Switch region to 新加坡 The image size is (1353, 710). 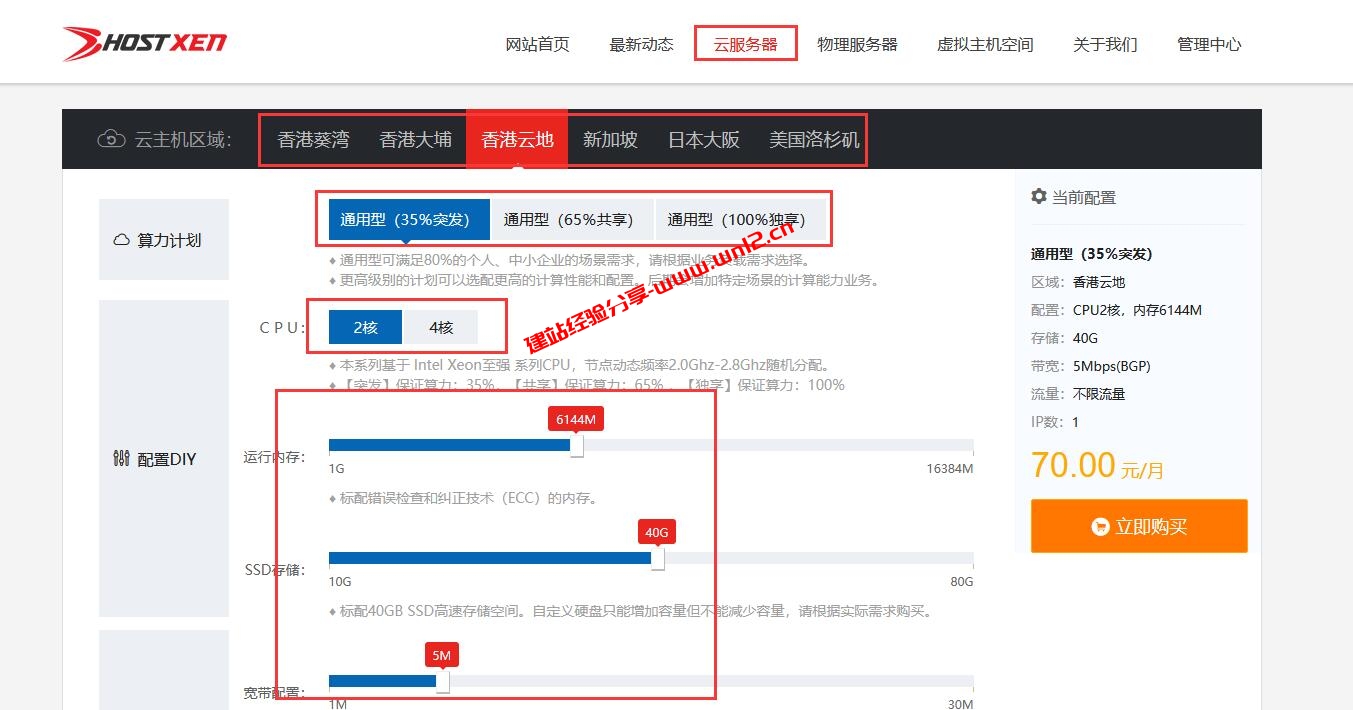(609, 140)
